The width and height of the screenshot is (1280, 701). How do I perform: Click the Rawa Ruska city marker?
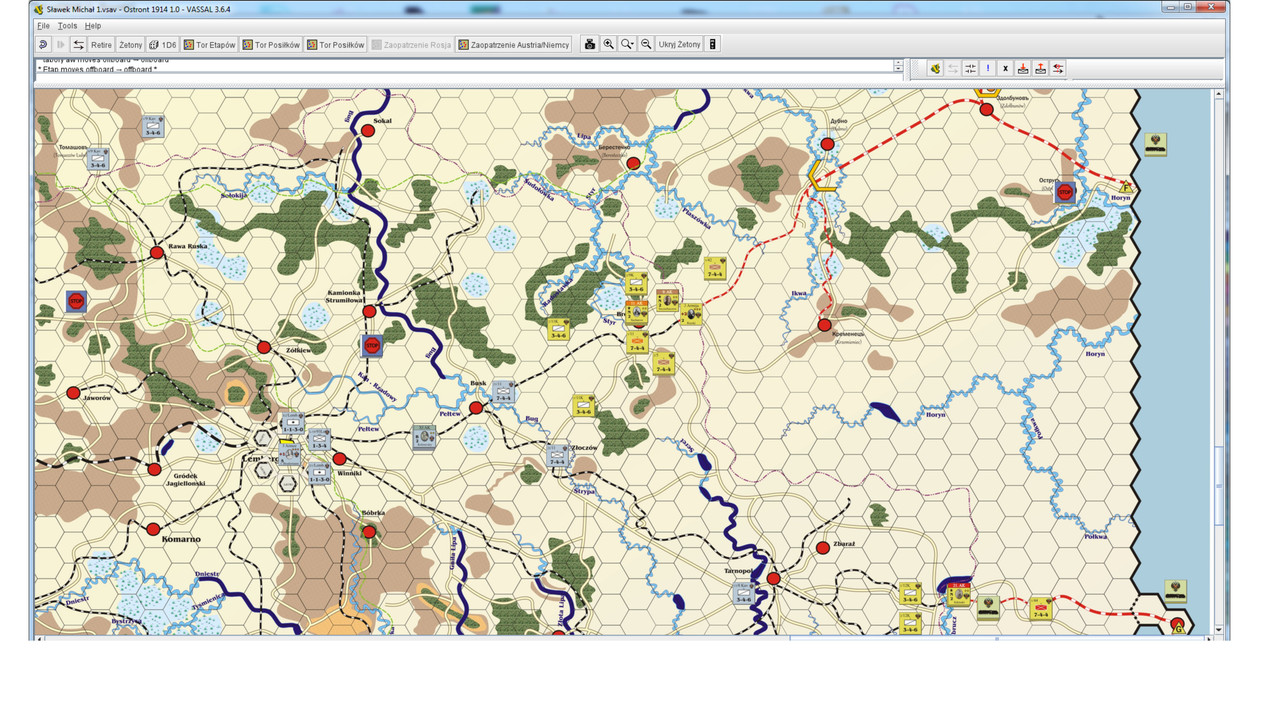point(157,253)
